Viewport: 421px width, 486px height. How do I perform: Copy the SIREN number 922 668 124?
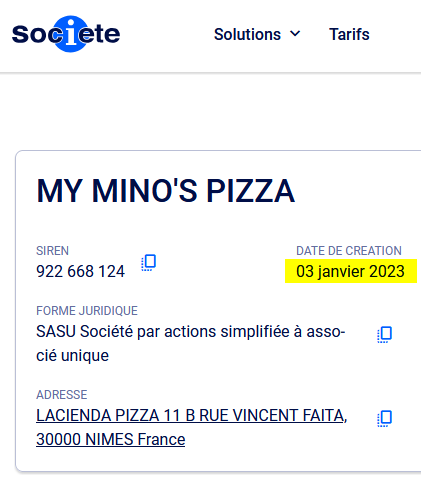[x=149, y=263]
